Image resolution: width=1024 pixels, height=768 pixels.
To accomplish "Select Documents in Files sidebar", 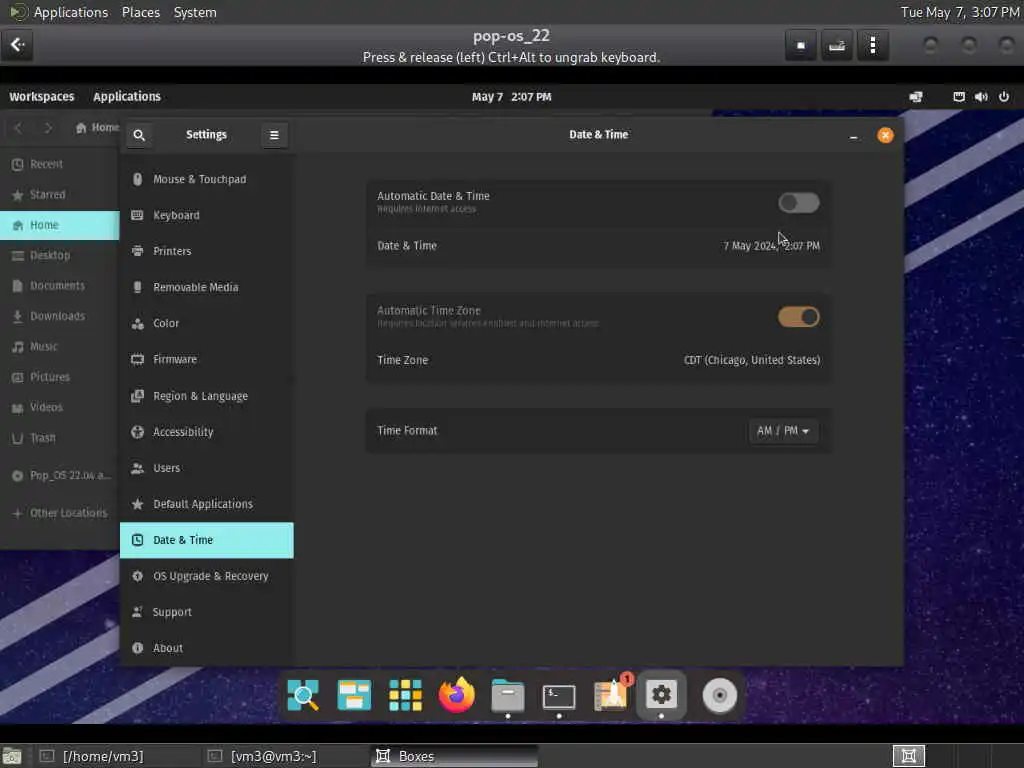I will 60,286.
